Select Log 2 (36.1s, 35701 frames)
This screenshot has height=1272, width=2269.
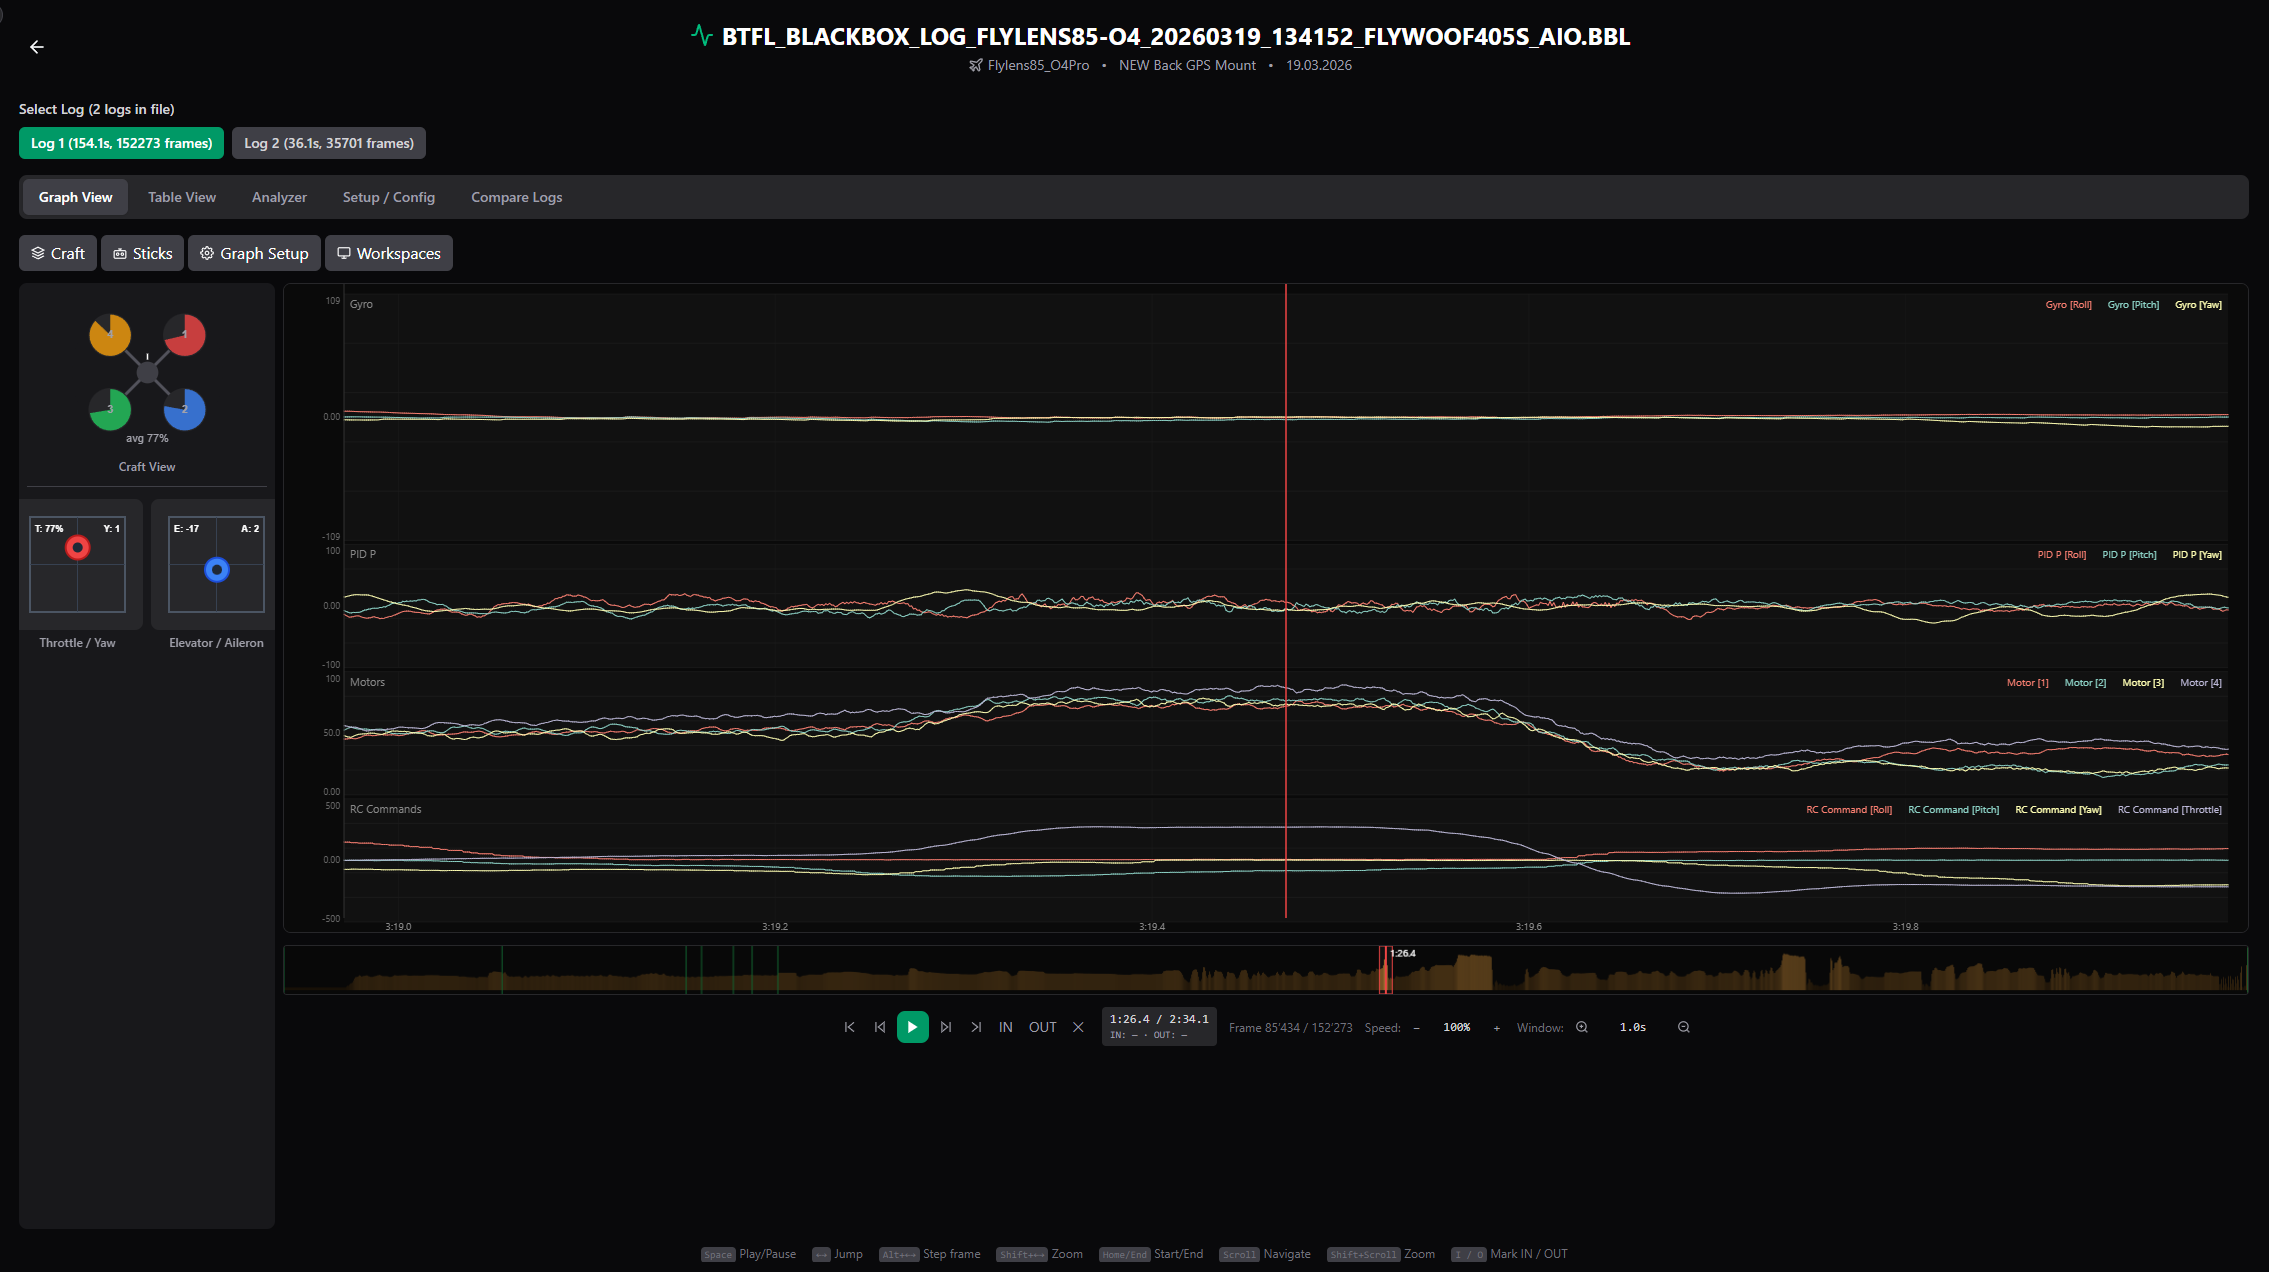(x=328, y=143)
